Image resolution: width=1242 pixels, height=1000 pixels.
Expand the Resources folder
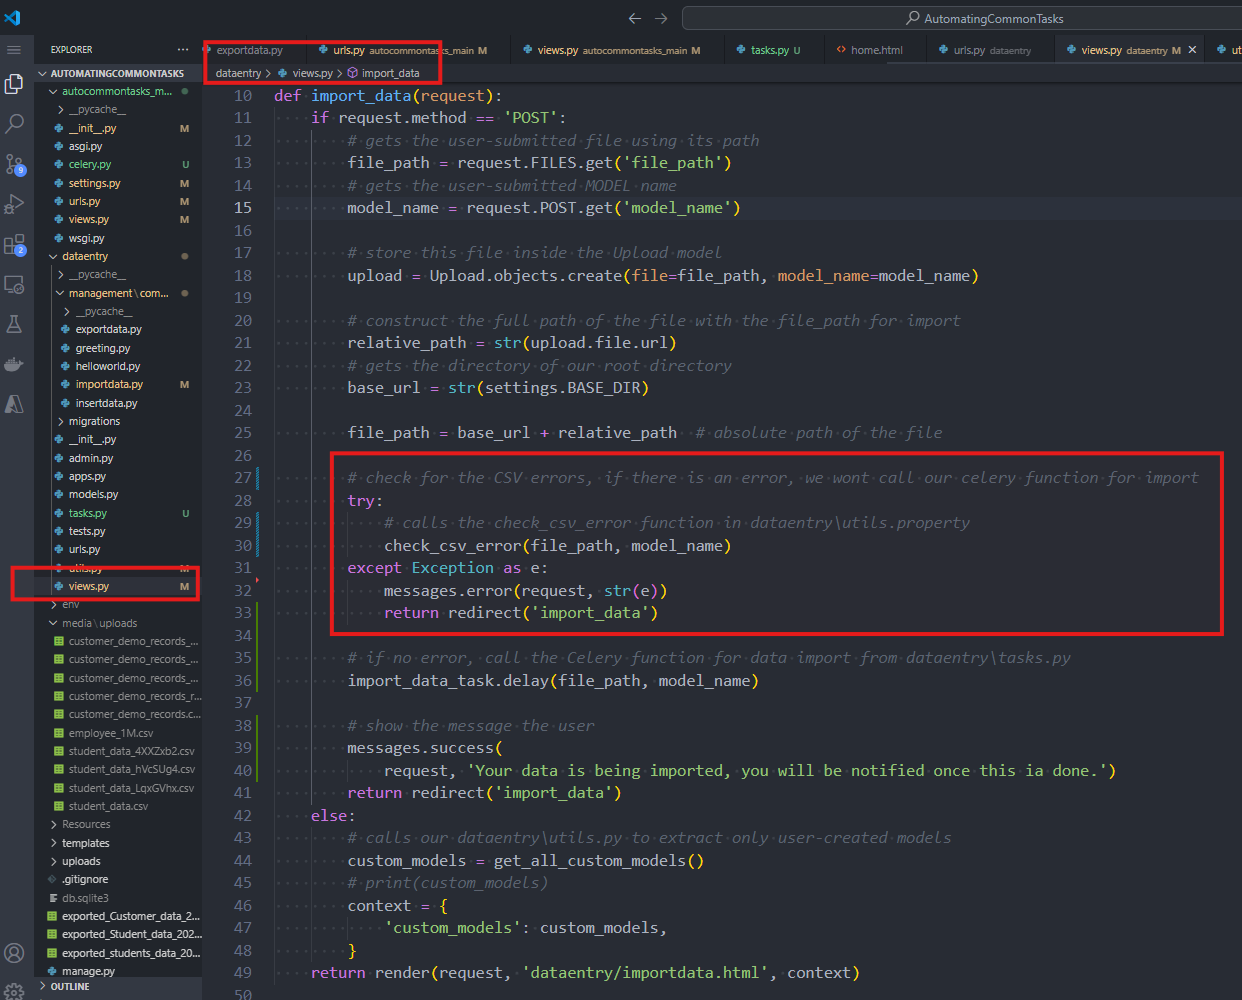coord(117,824)
